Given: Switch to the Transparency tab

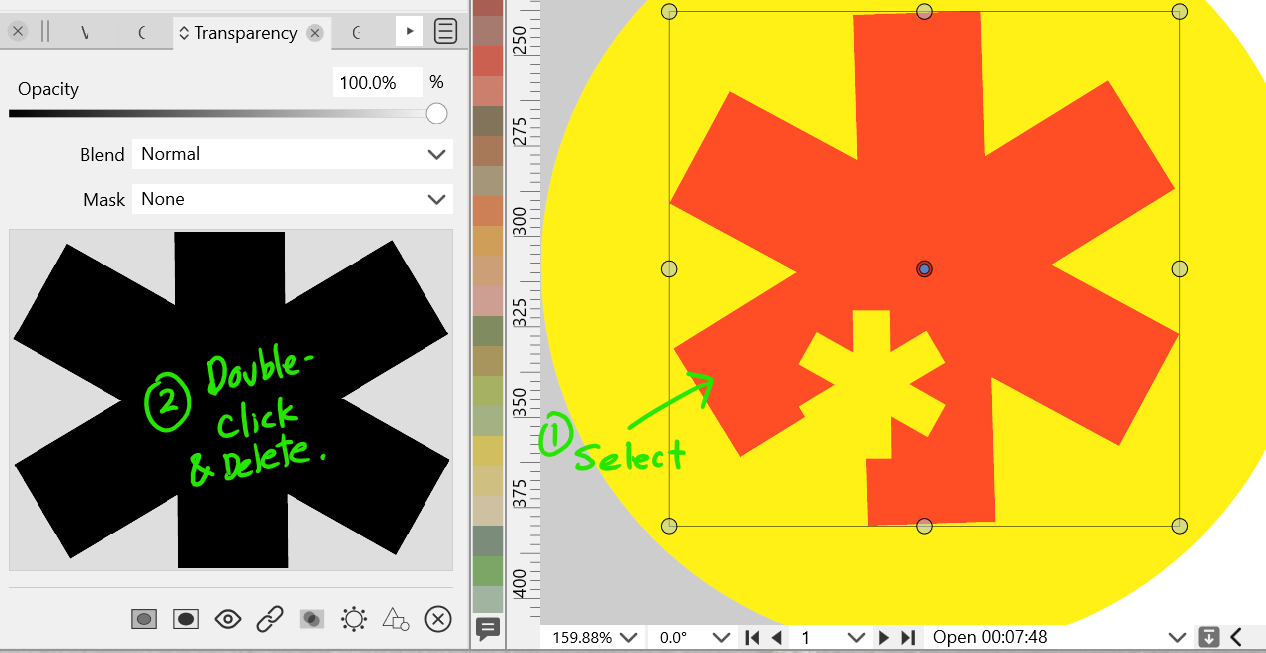Looking at the screenshot, I should click(x=245, y=33).
